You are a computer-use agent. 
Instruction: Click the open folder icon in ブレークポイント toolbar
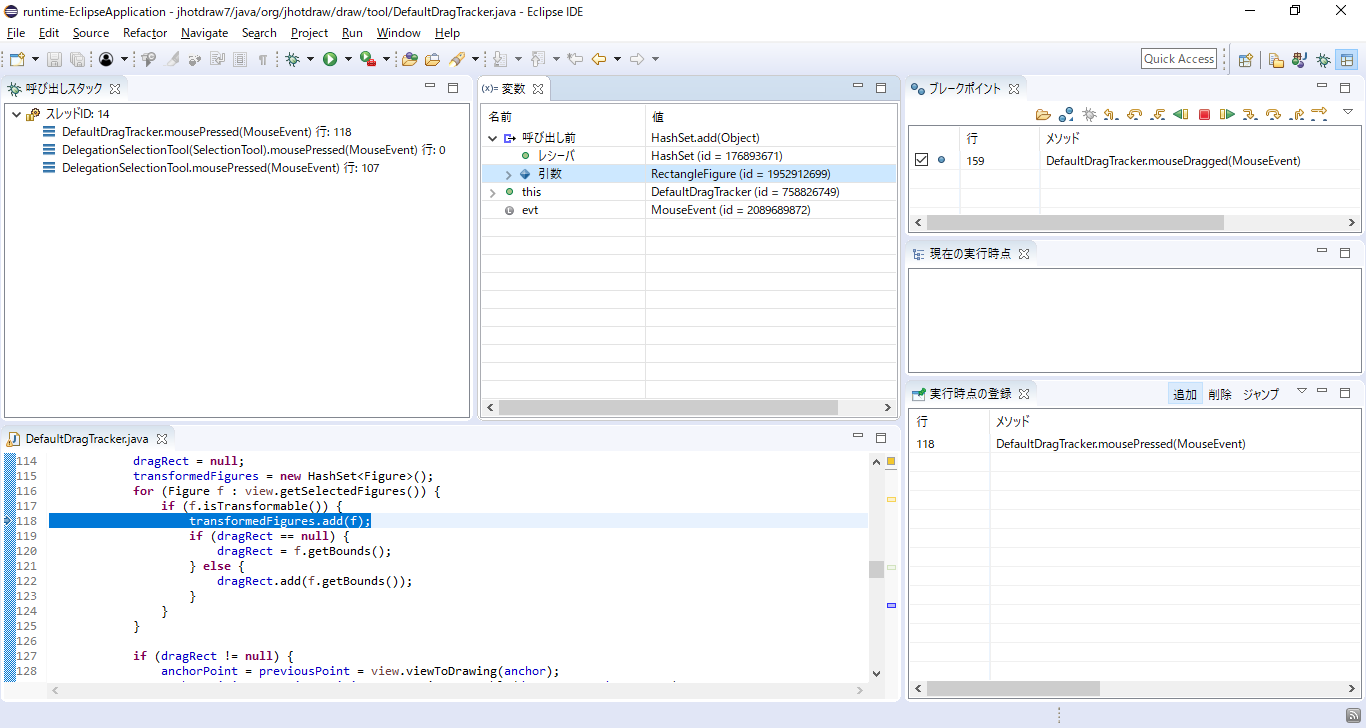click(1043, 114)
